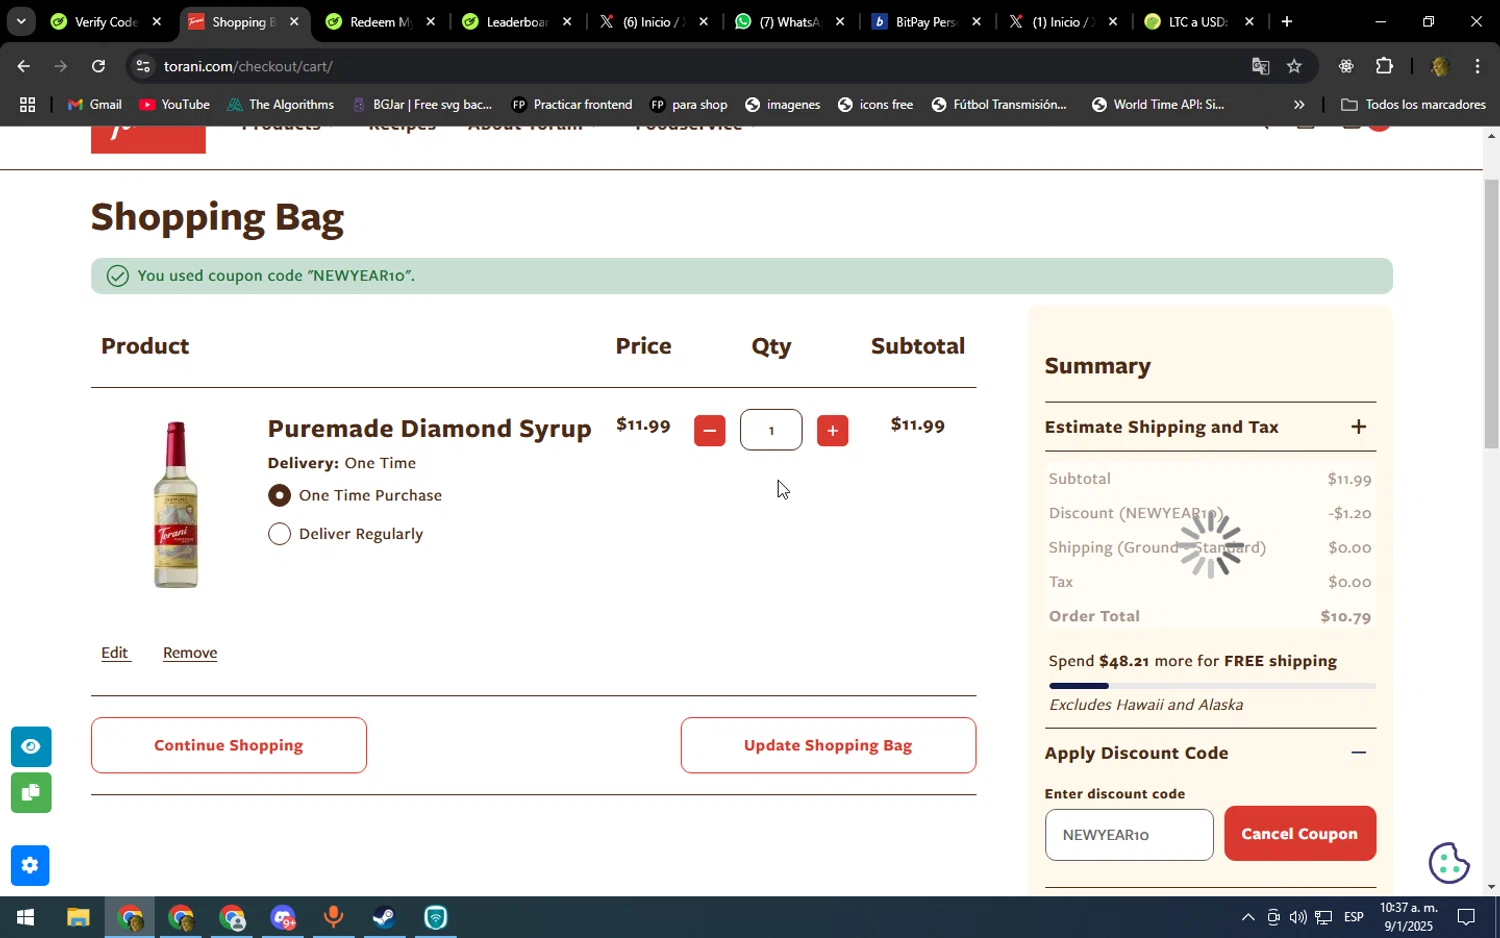Open the cookie preferences icon

coord(1449,863)
